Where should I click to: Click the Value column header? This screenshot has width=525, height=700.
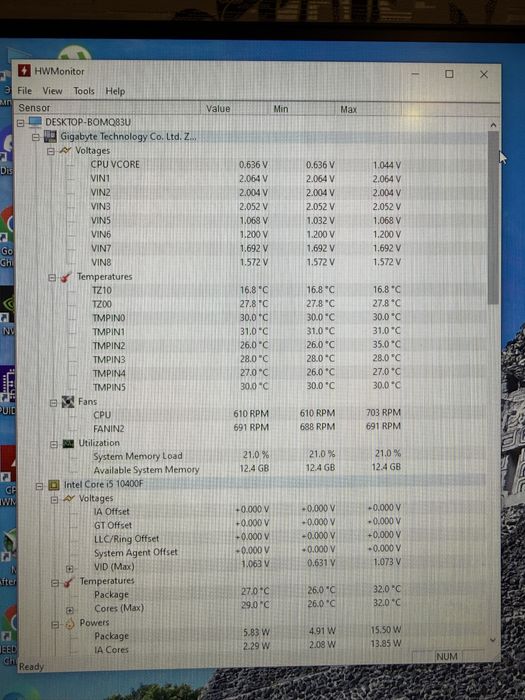[x=234, y=108]
